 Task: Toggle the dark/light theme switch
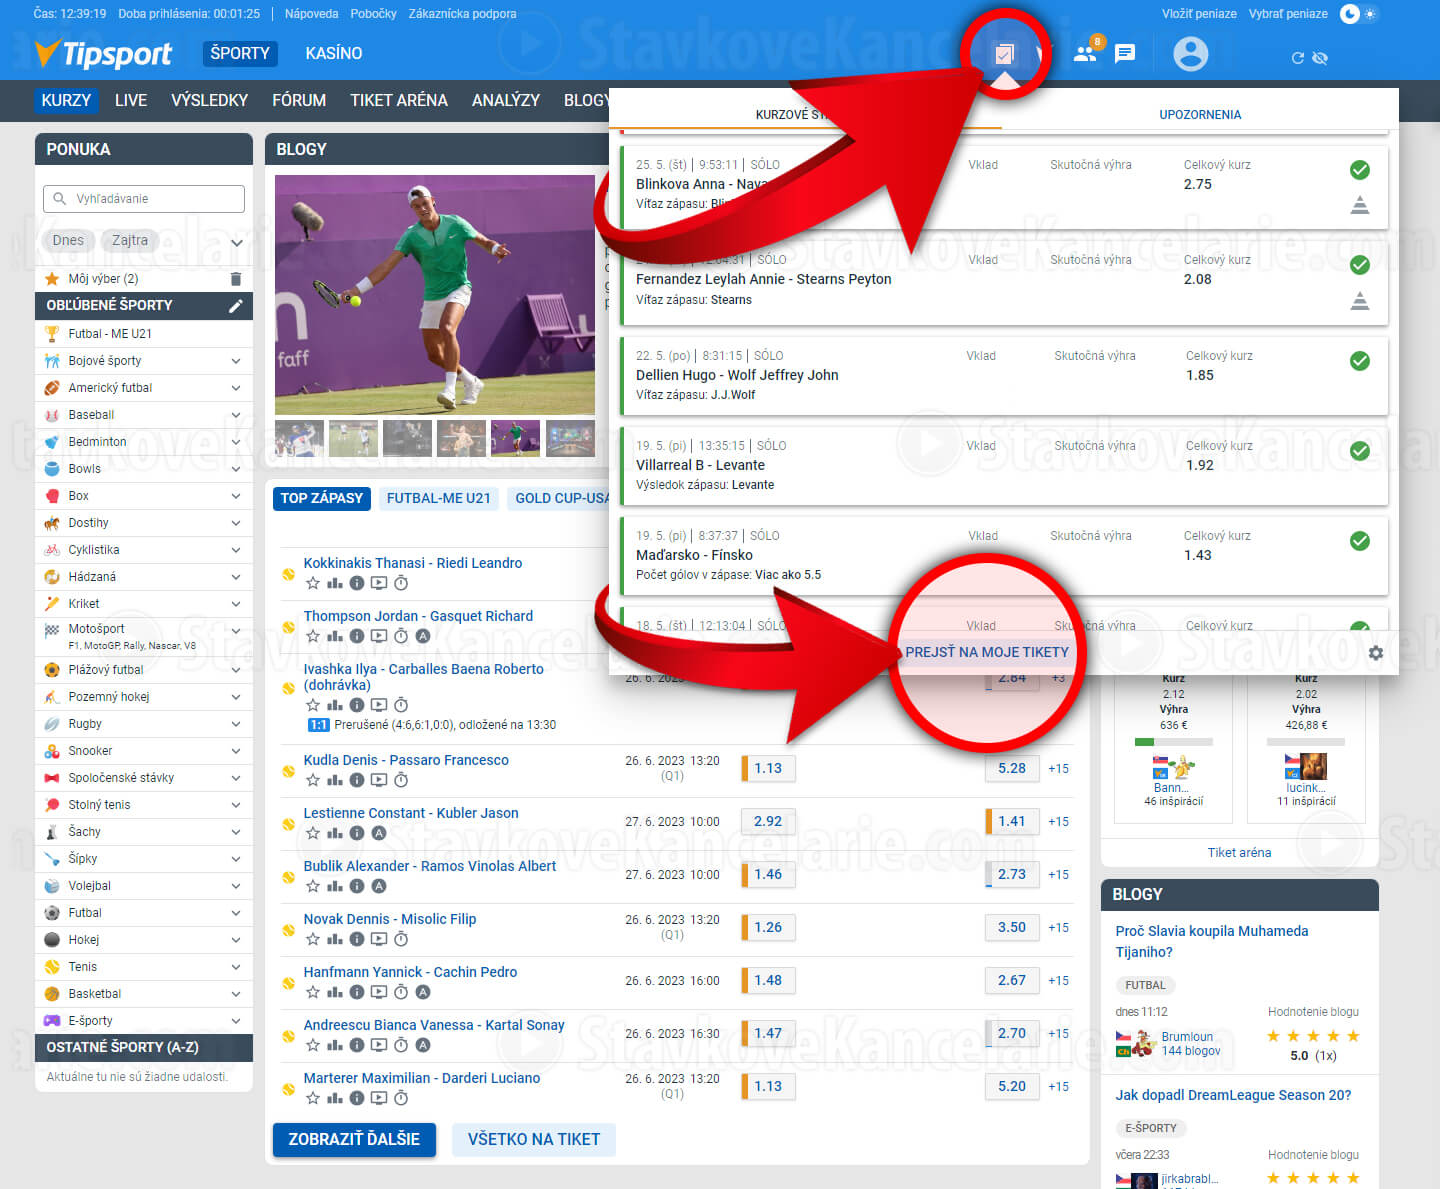pyautogui.click(x=1358, y=14)
